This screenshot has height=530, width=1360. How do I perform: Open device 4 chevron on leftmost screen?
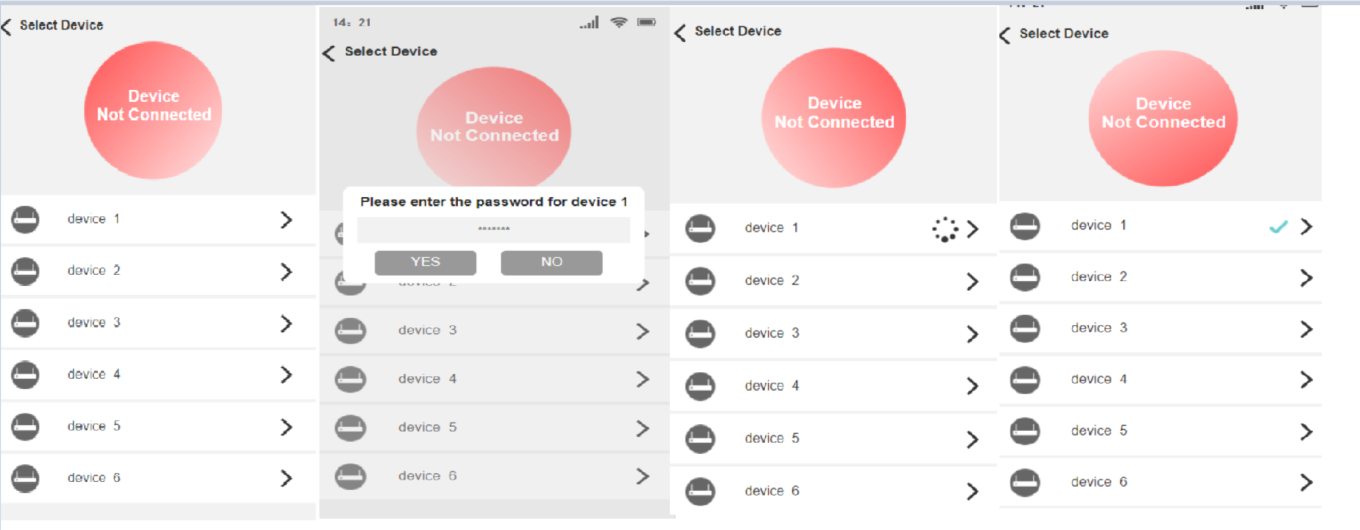(x=287, y=375)
